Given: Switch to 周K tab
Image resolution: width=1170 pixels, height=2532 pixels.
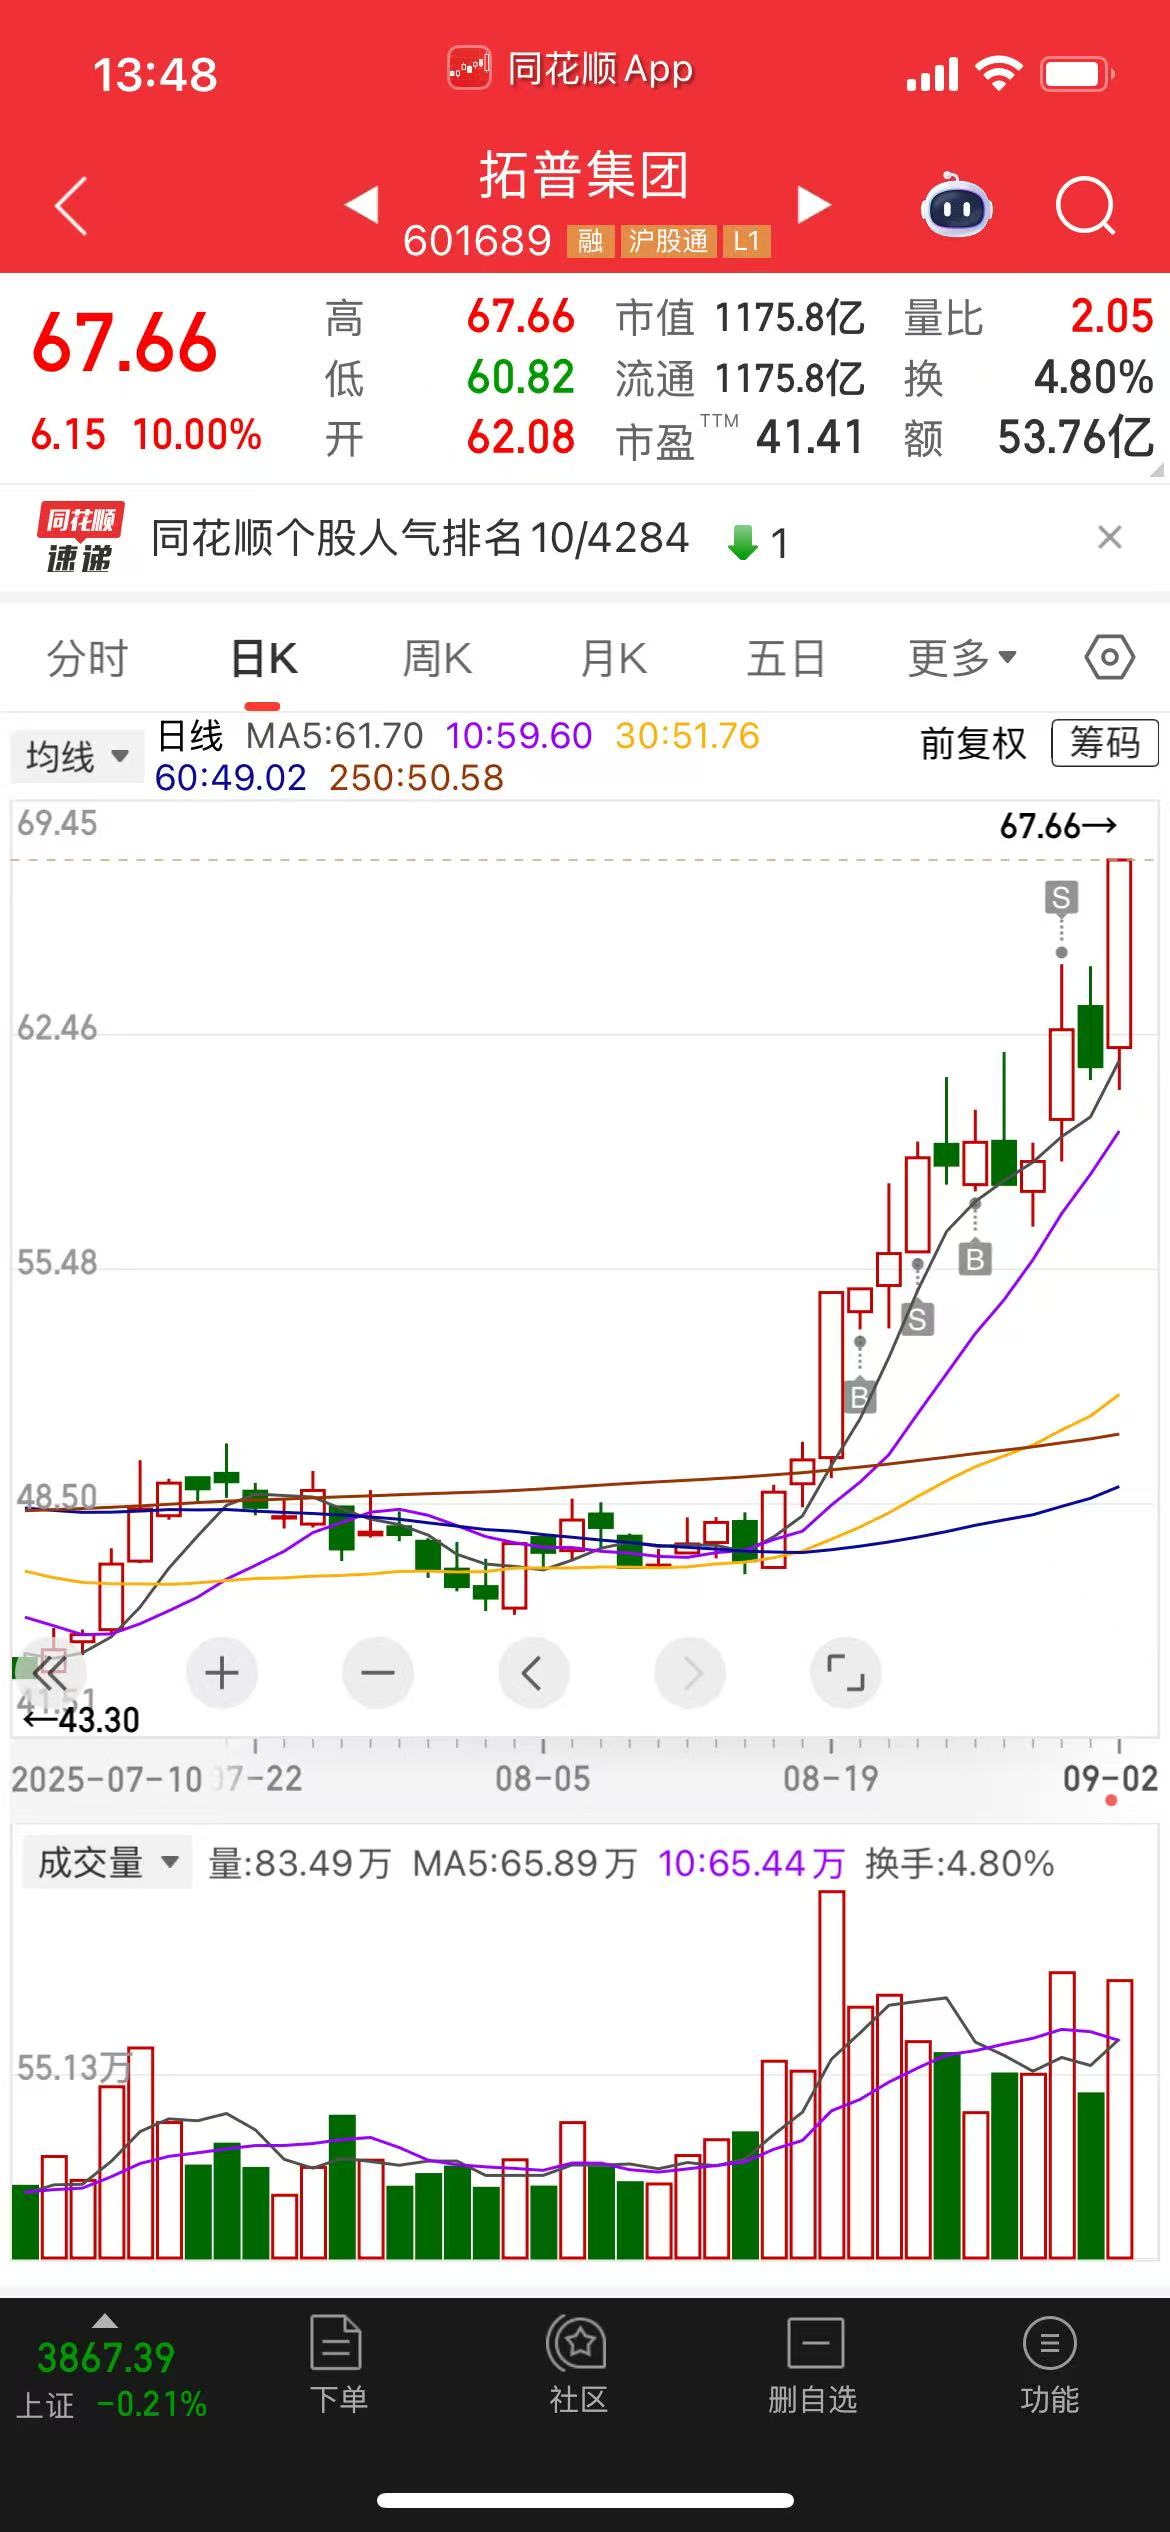Looking at the screenshot, I should point(437,658).
